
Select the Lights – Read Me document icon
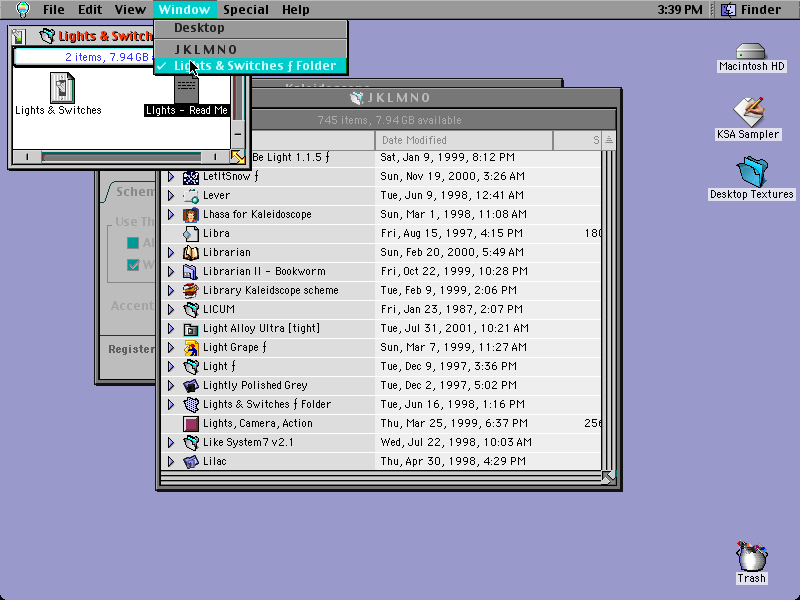tap(186, 90)
